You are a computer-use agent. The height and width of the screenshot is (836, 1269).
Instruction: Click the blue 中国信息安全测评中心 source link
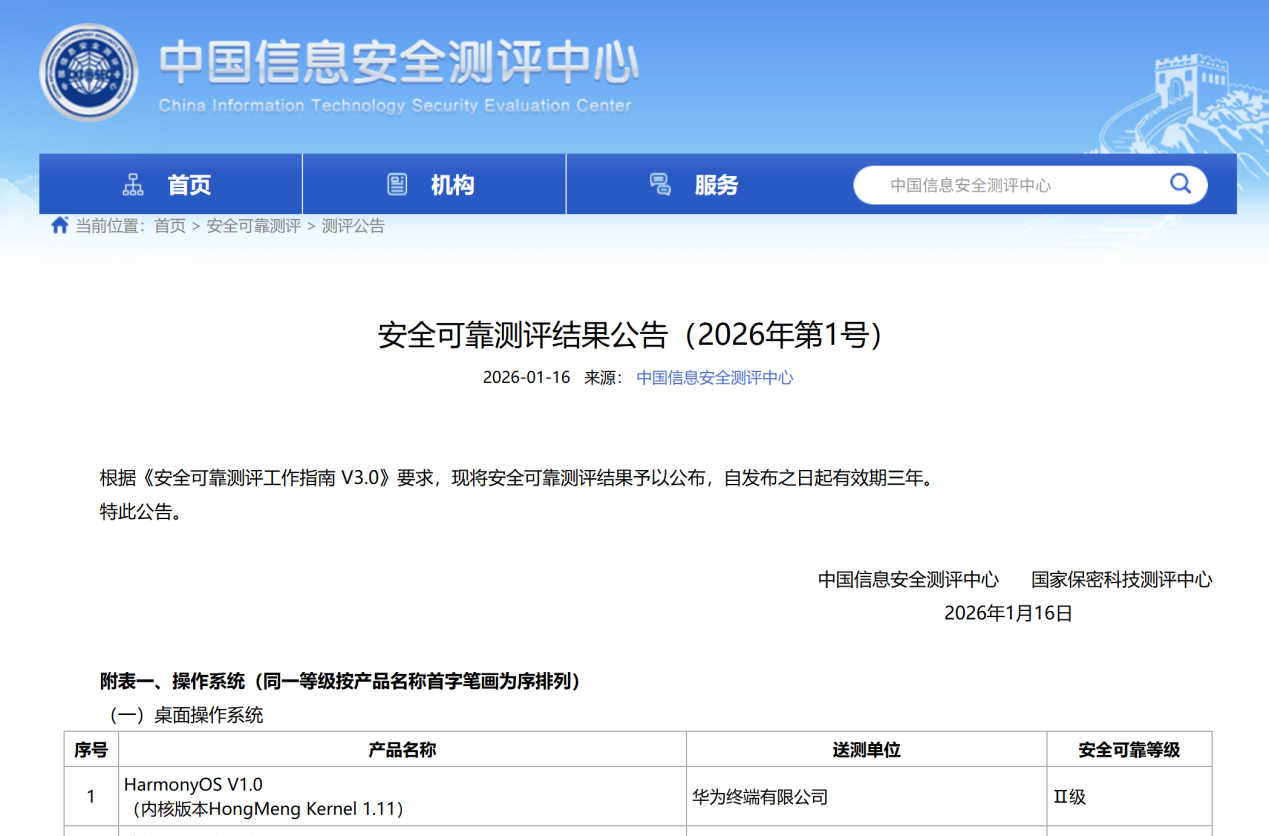(x=715, y=378)
